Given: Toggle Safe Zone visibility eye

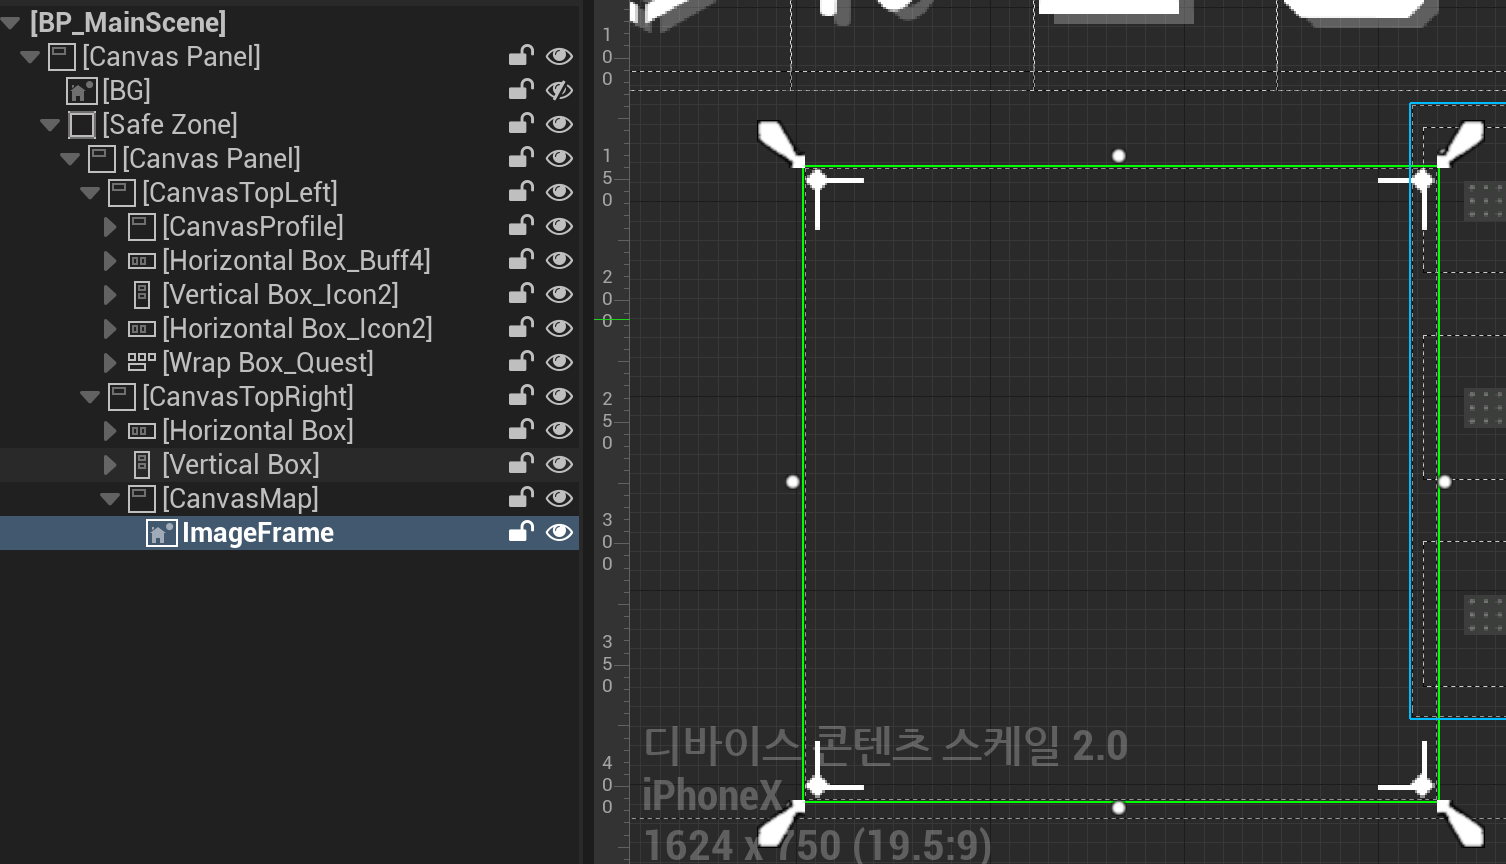Looking at the screenshot, I should (559, 124).
